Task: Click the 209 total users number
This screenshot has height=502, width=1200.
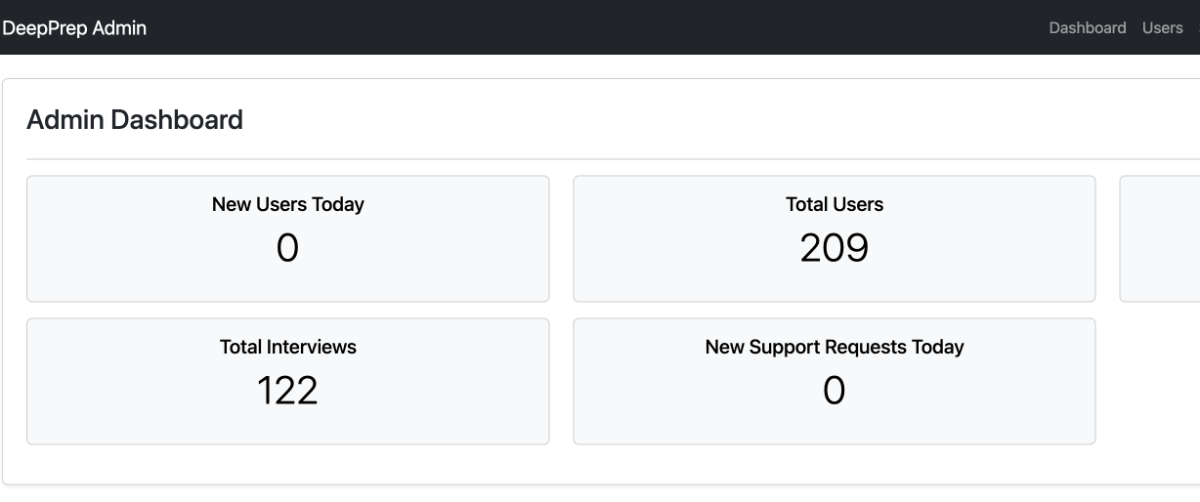Action: tap(834, 248)
